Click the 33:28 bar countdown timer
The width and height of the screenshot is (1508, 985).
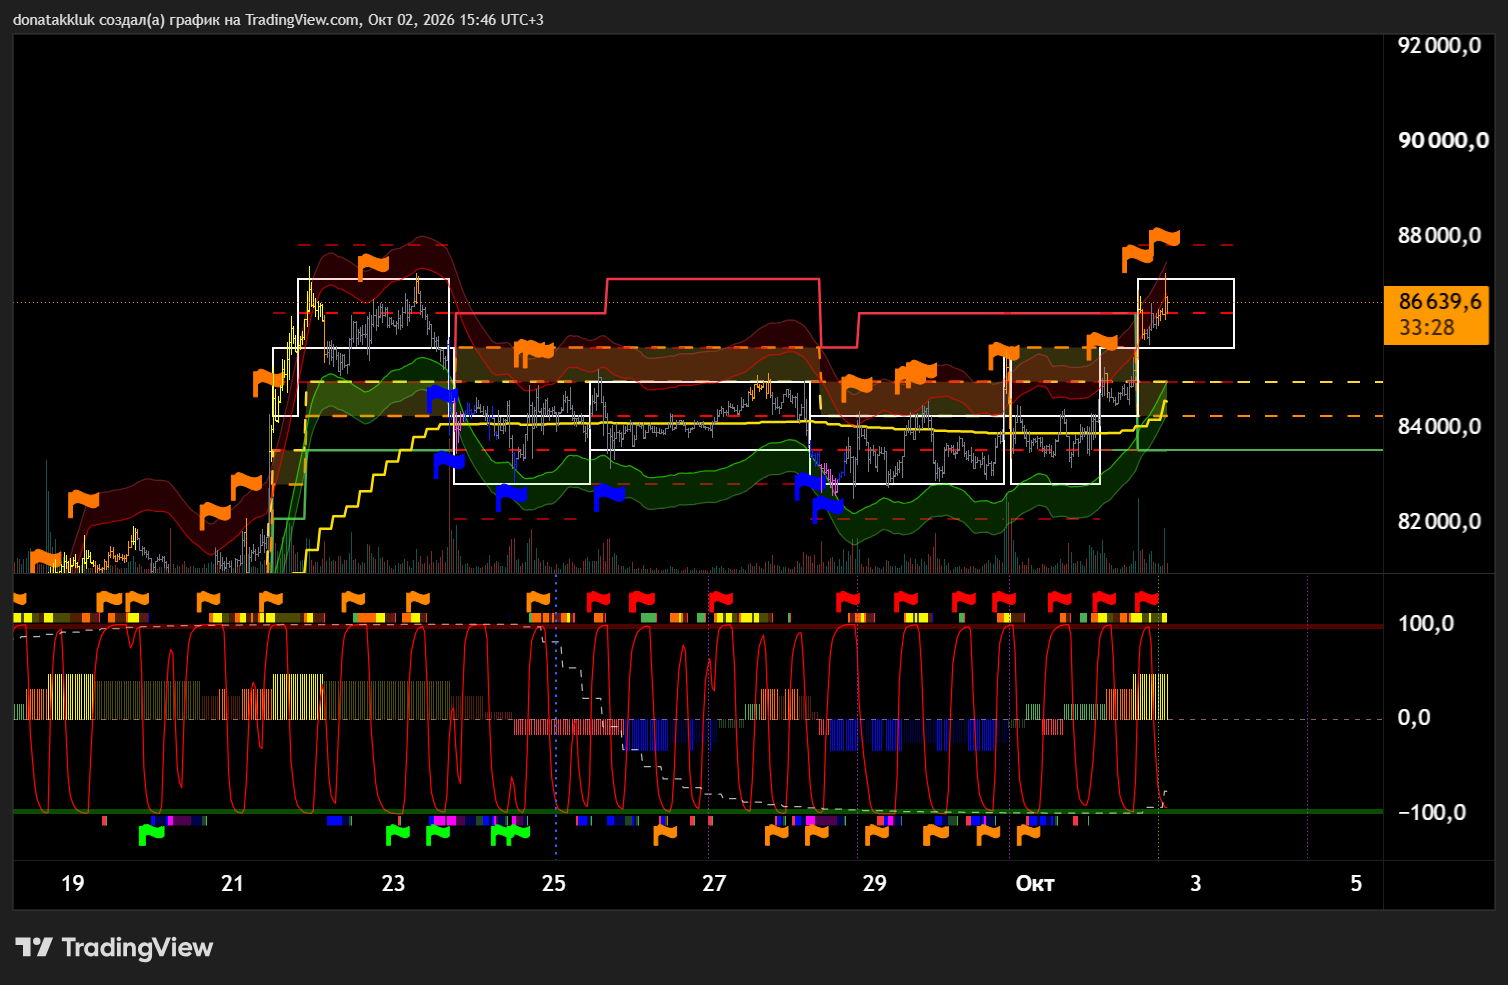click(x=1426, y=327)
